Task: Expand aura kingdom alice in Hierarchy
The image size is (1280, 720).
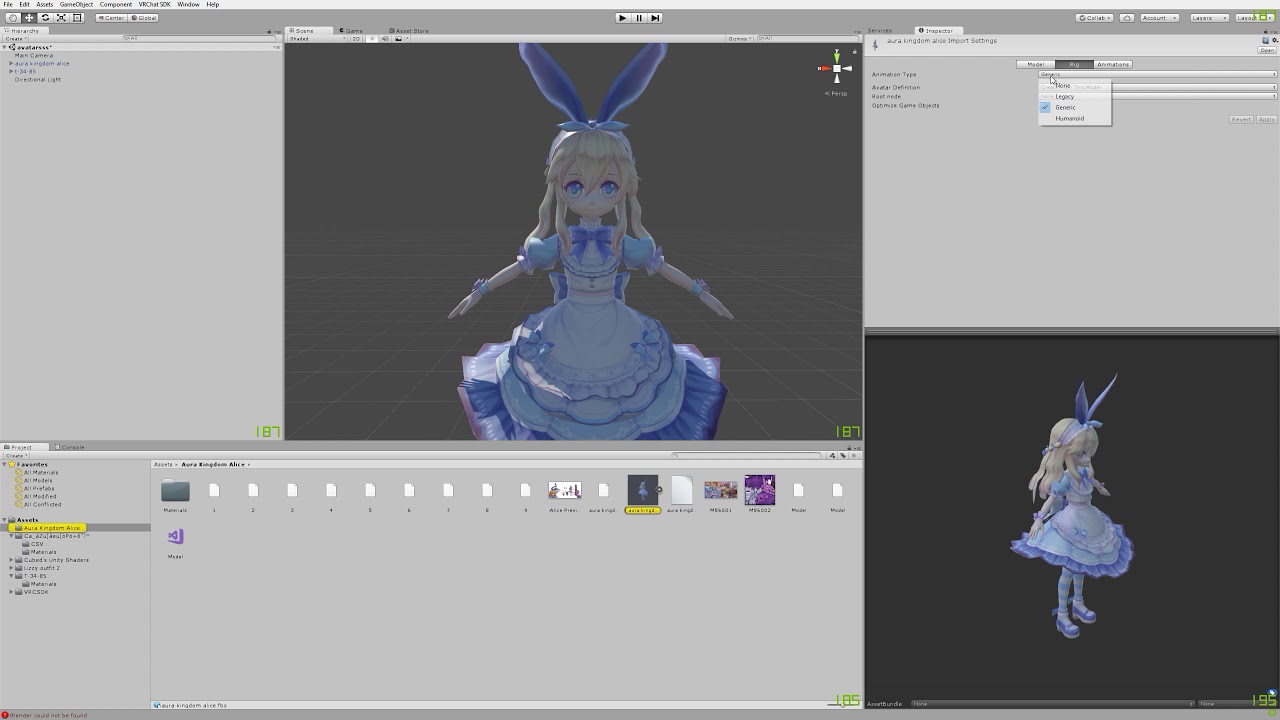Action: [11, 64]
